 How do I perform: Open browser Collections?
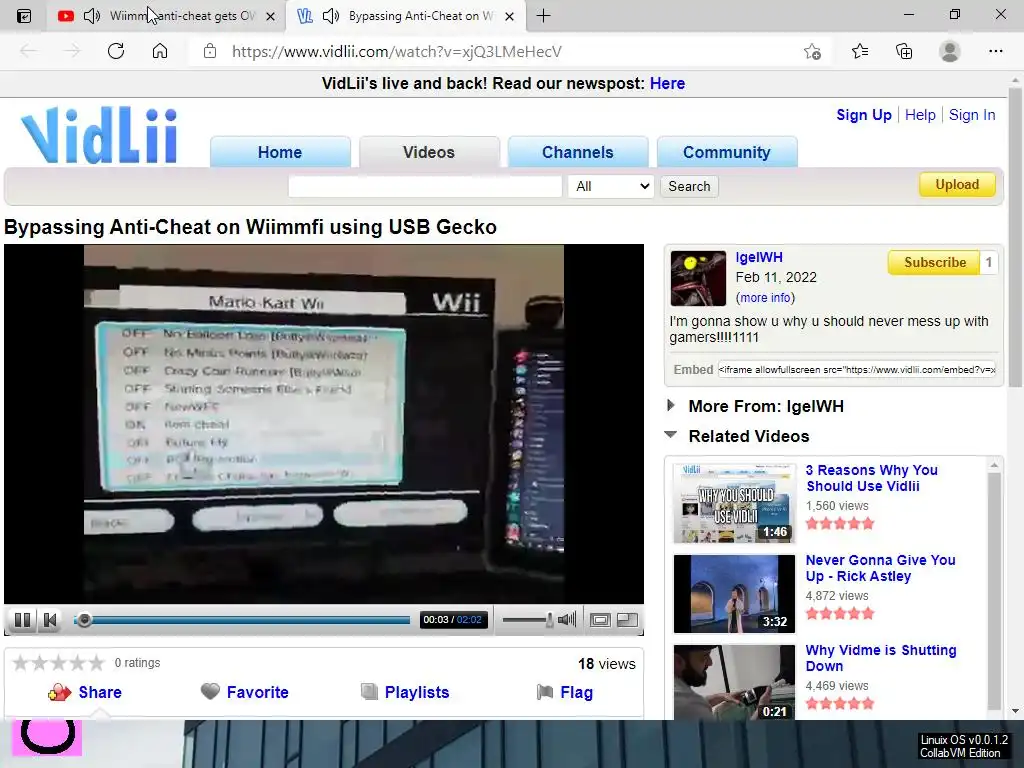904,51
